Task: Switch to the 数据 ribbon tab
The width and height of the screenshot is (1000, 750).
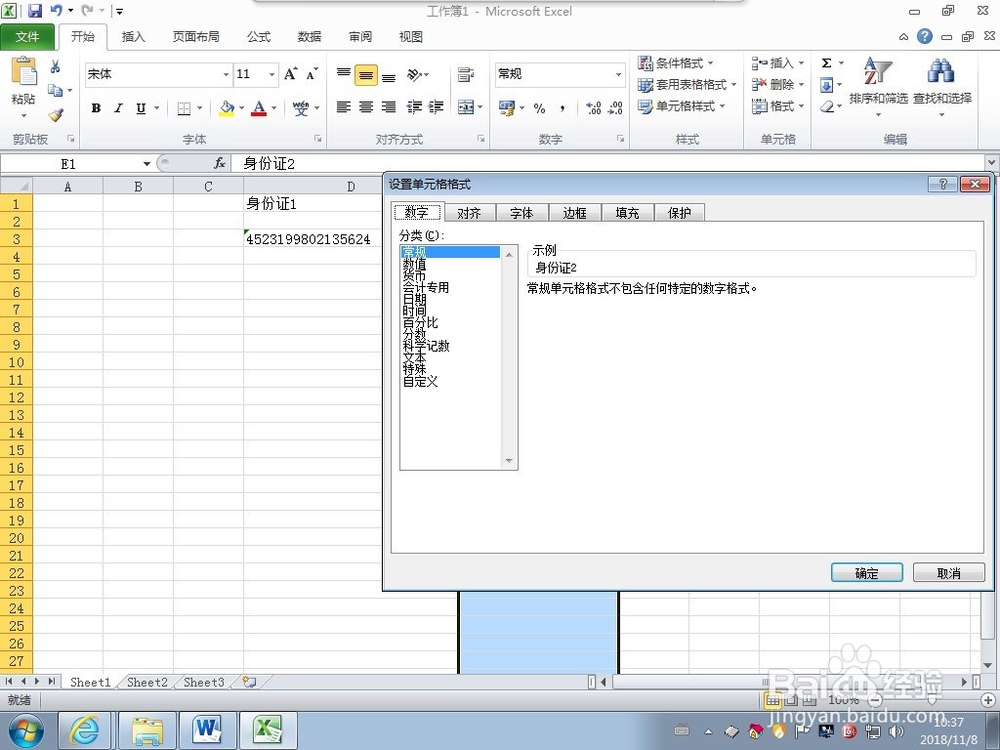Action: 309,37
